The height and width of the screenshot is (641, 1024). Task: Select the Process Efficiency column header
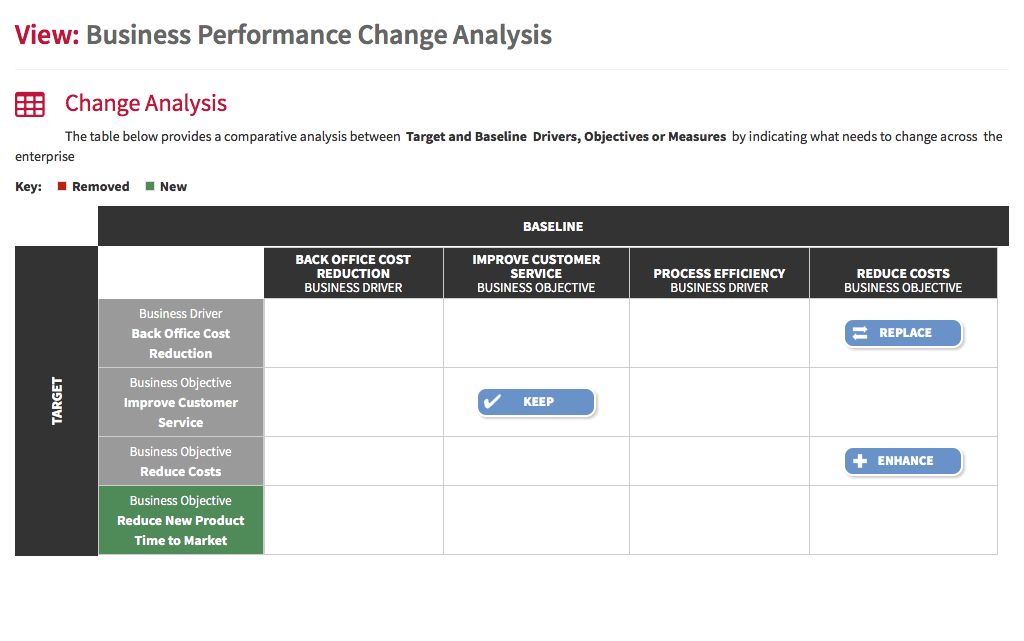coord(719,273)
